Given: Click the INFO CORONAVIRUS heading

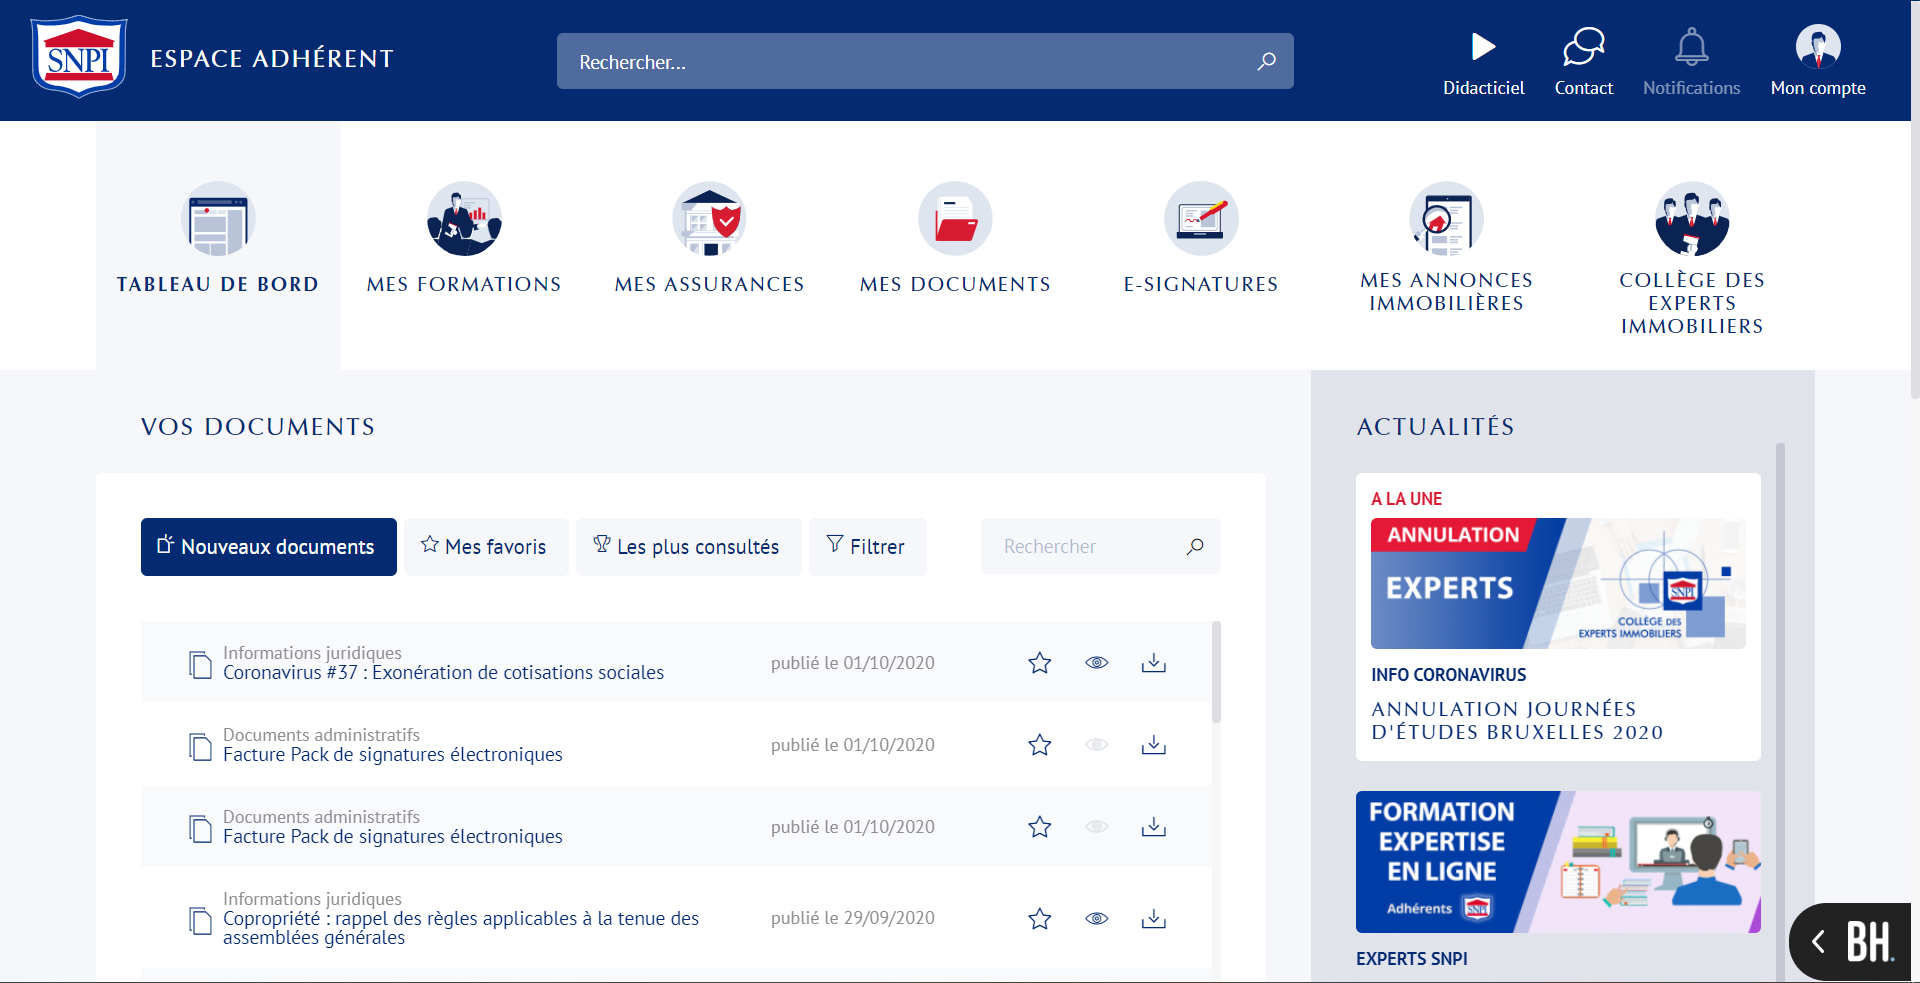Looking at the screenshot, I should pos(1449,675).
